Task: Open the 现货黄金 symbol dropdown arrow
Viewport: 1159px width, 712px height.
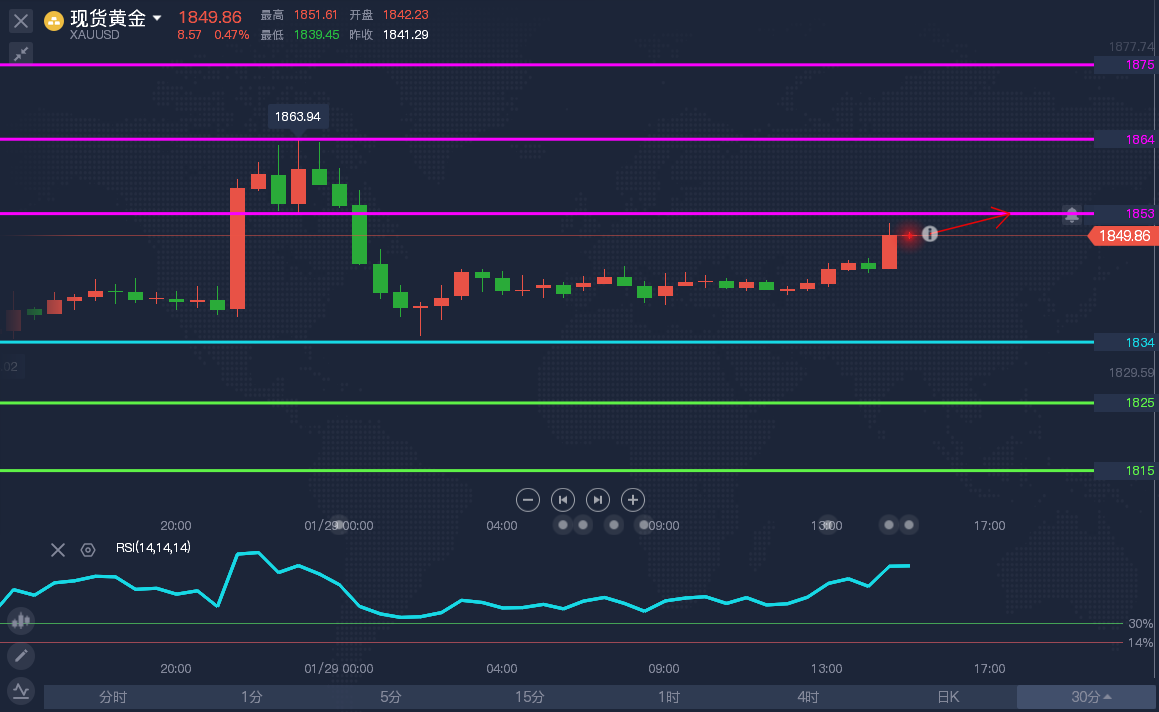Action: pos(157,18)
